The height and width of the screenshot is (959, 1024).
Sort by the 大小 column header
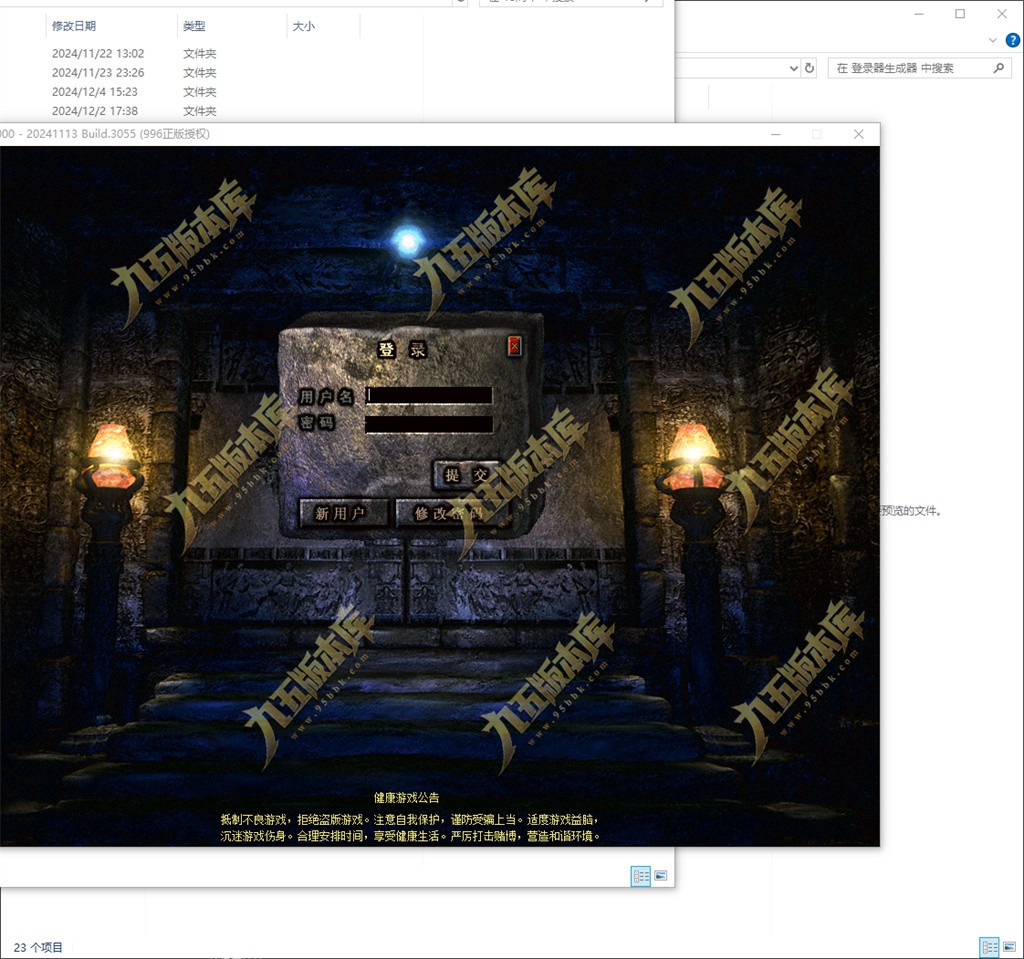tap(304, 26)
